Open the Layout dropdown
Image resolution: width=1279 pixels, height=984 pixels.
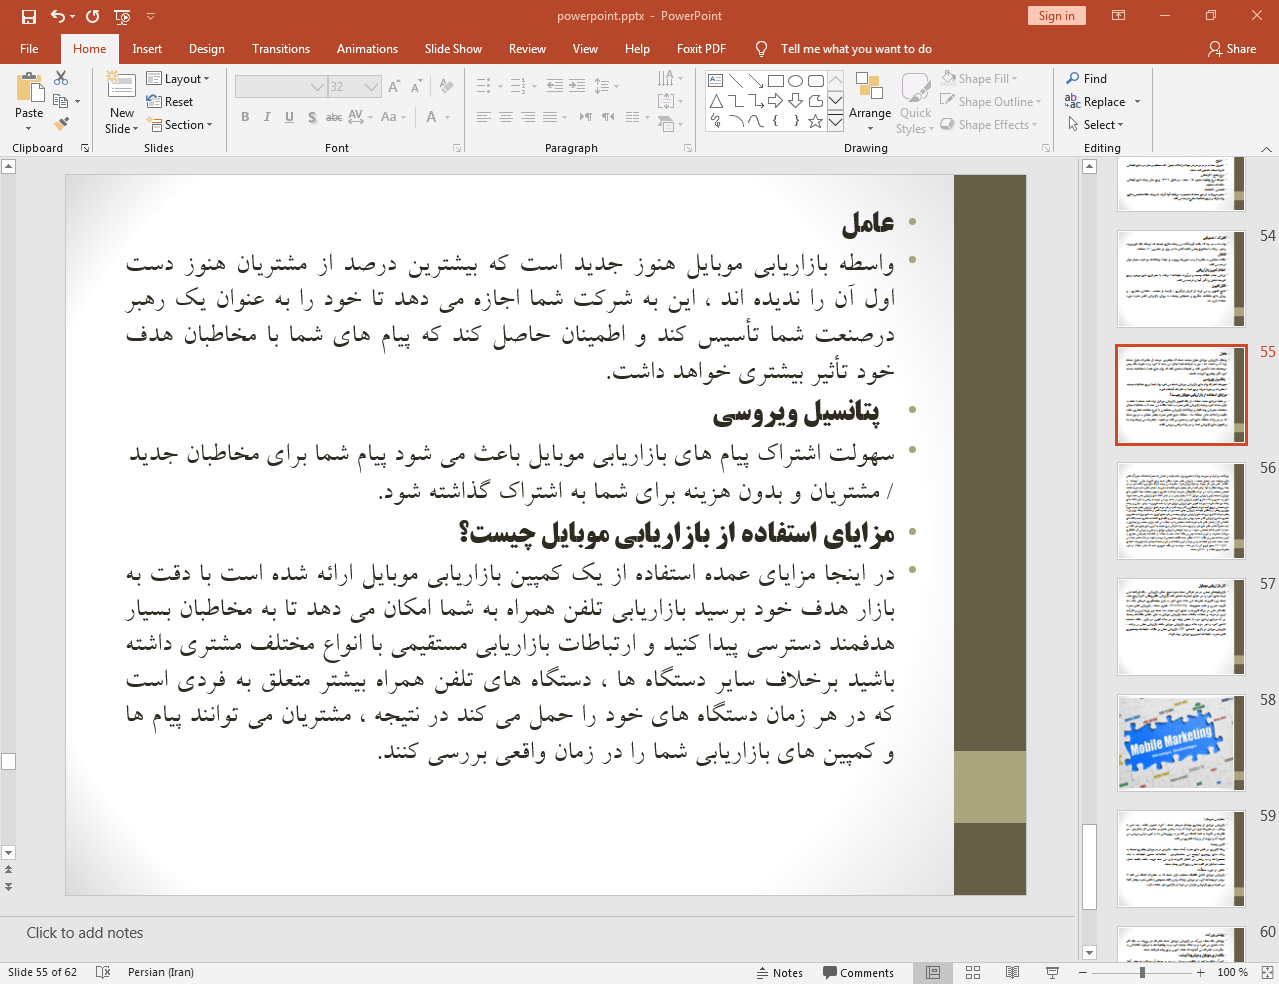click(178, 79)
